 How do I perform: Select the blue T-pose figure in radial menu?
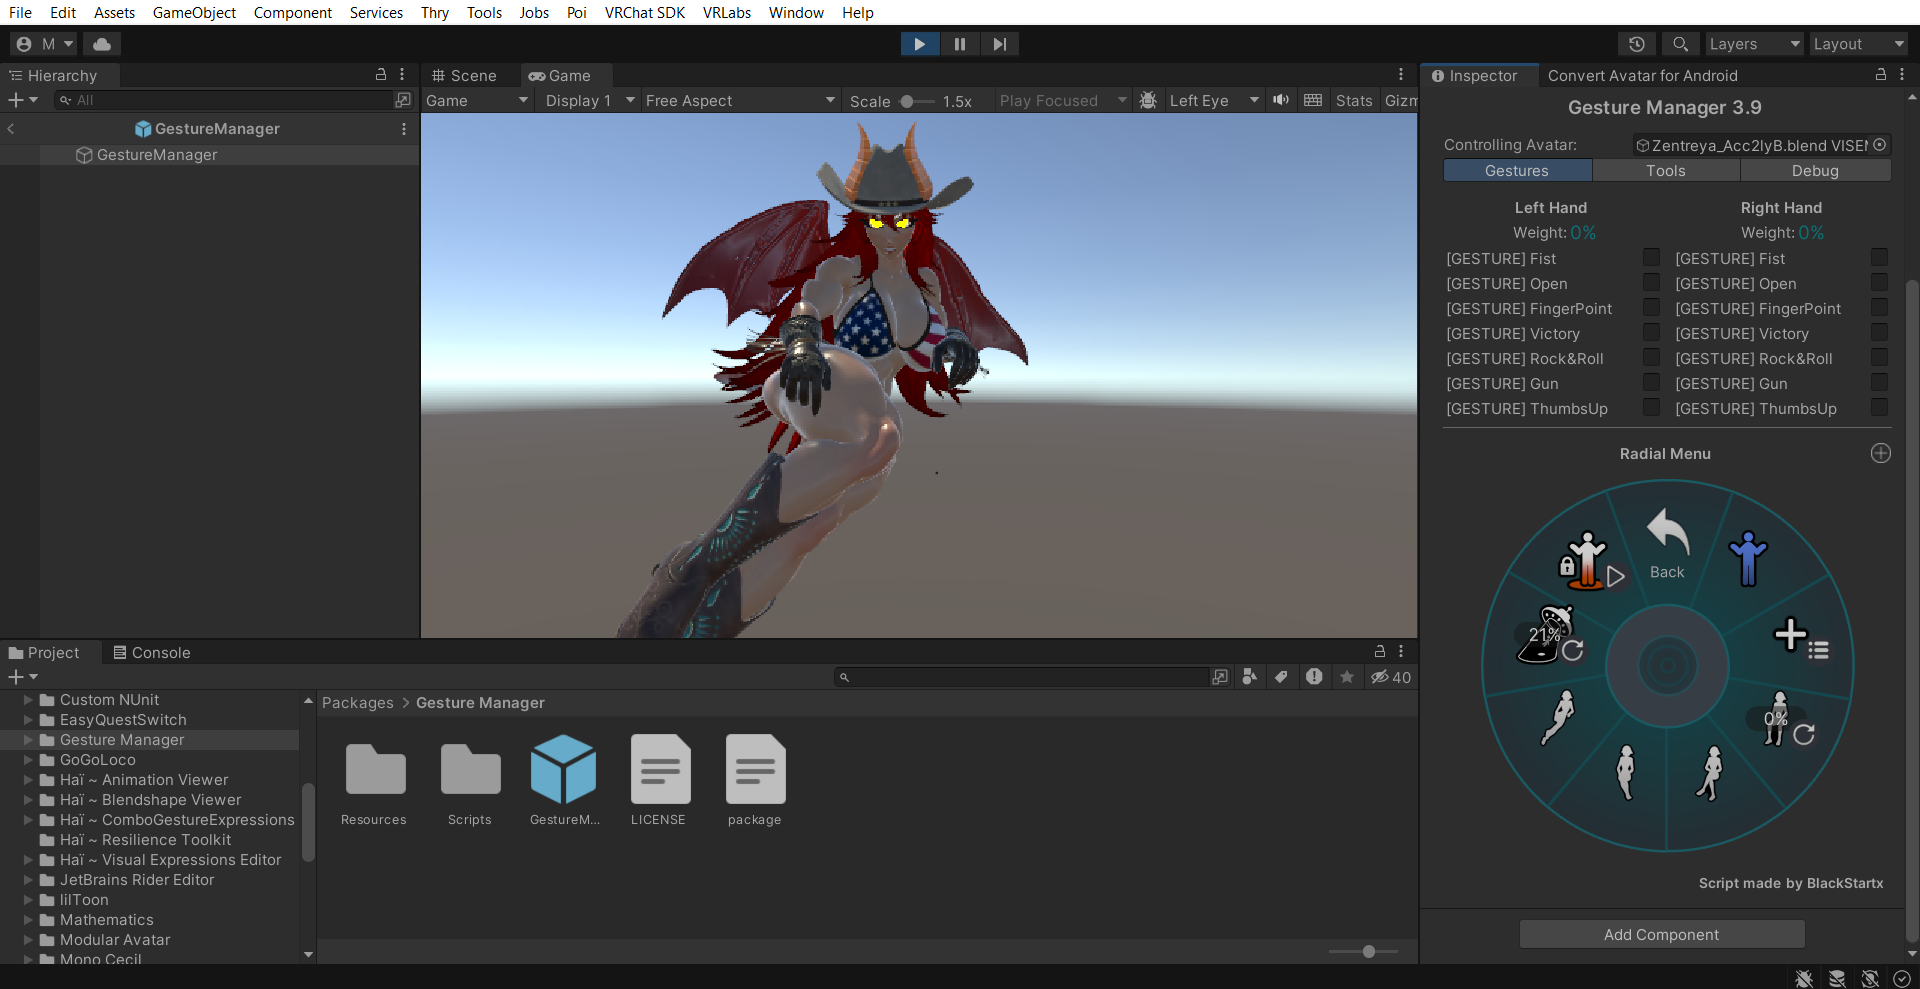coord(1748,558)
